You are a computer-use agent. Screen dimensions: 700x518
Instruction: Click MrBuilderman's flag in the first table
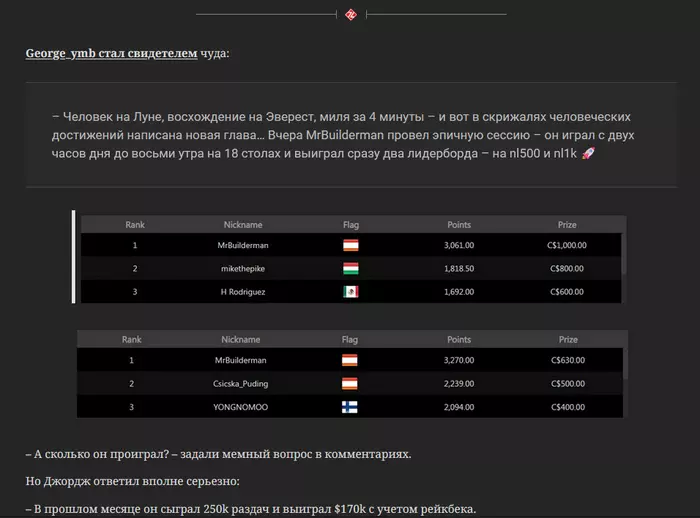[350, 245]
